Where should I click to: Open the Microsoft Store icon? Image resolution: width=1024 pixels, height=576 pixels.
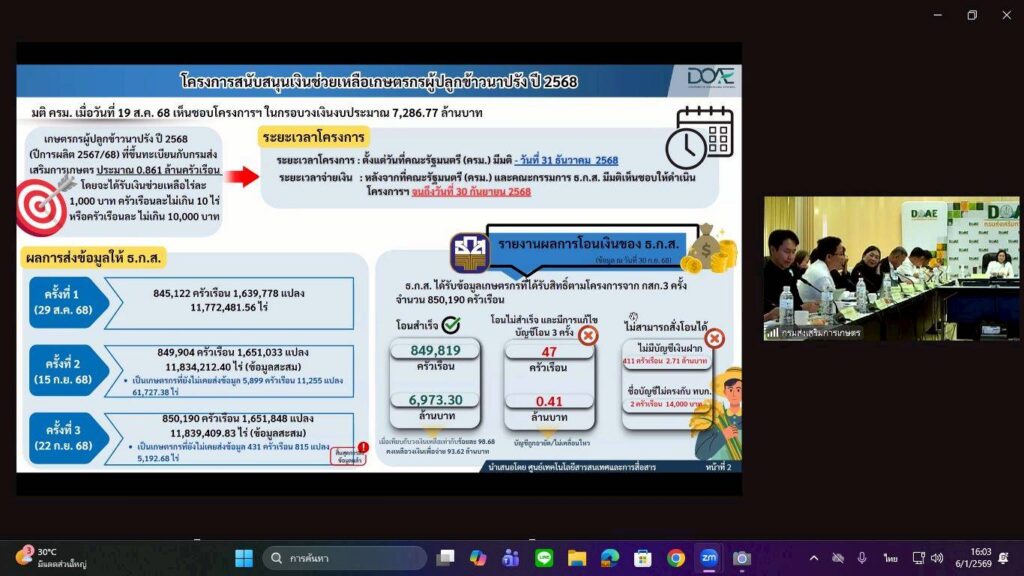[643, 557]
